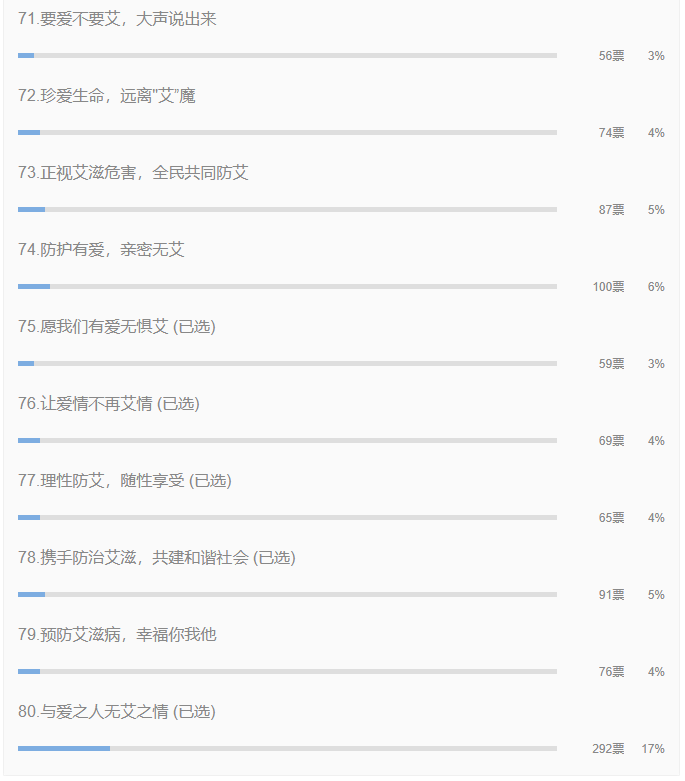
Task: Click the 6% percentage label
Action: click(x=656, y=287)
